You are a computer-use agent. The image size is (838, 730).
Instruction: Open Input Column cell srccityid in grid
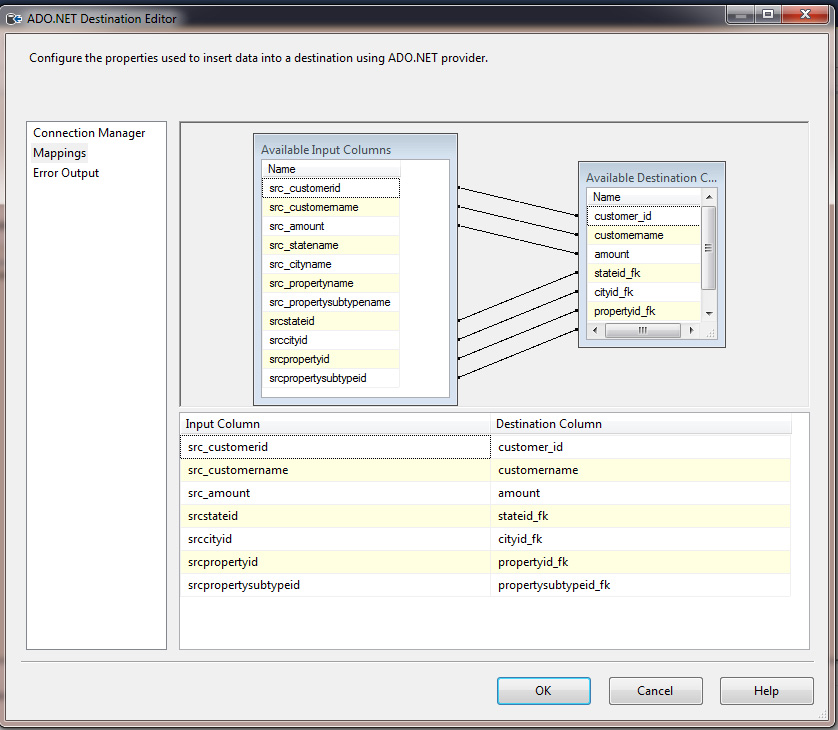click(335, 539)
